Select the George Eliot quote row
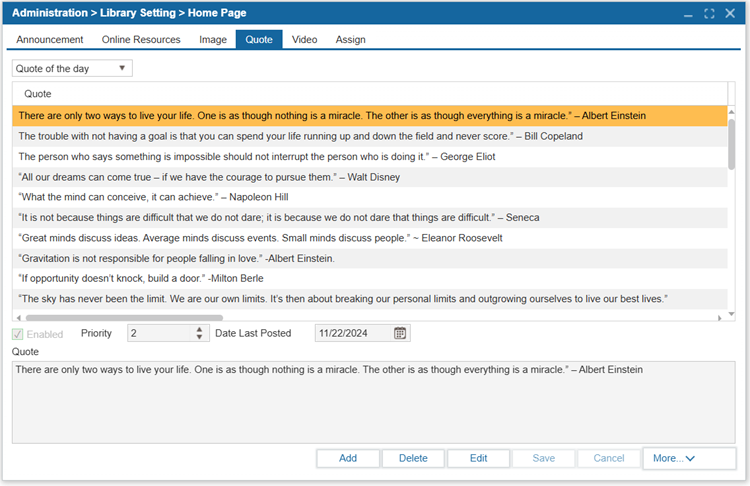Viewport: 750px width, 486px height. 370,157
